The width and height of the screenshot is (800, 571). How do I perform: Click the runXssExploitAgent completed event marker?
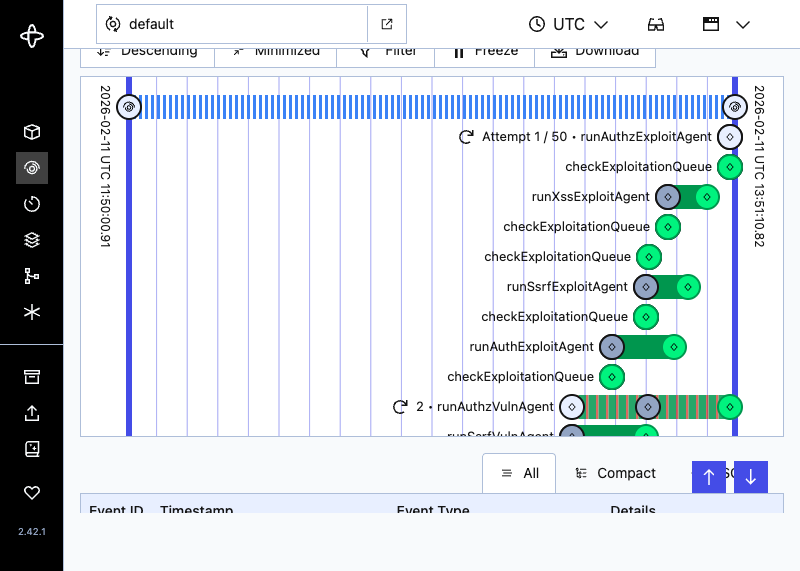coord(707,197)
